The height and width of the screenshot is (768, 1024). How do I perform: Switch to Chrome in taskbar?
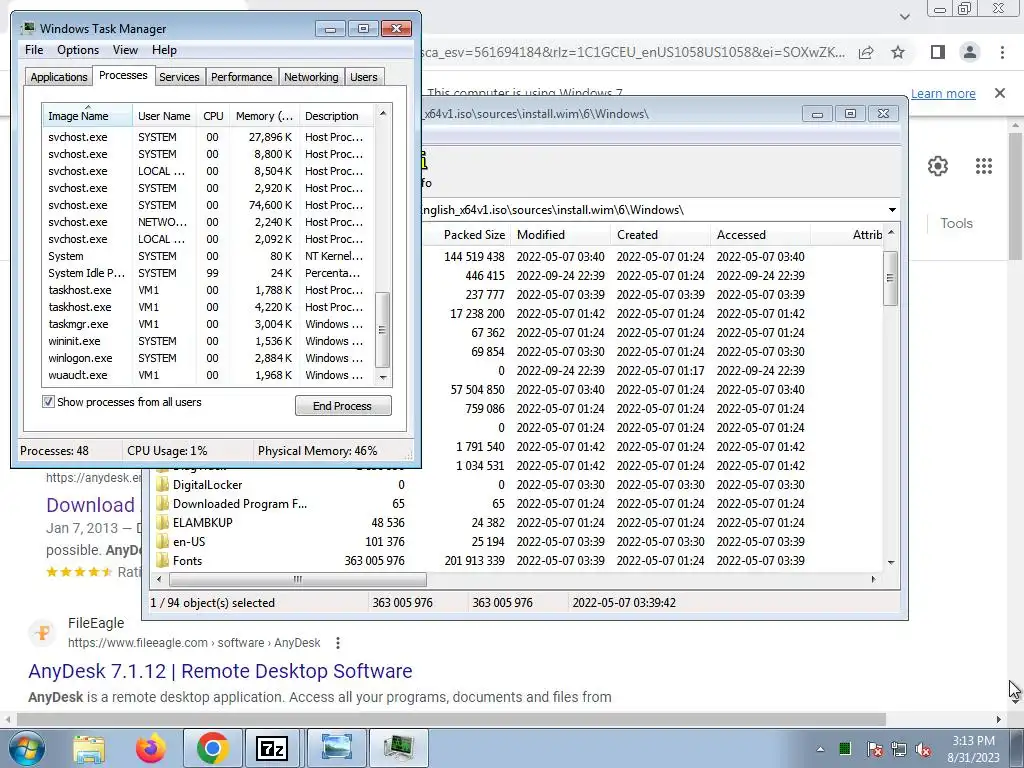(212, 748)
